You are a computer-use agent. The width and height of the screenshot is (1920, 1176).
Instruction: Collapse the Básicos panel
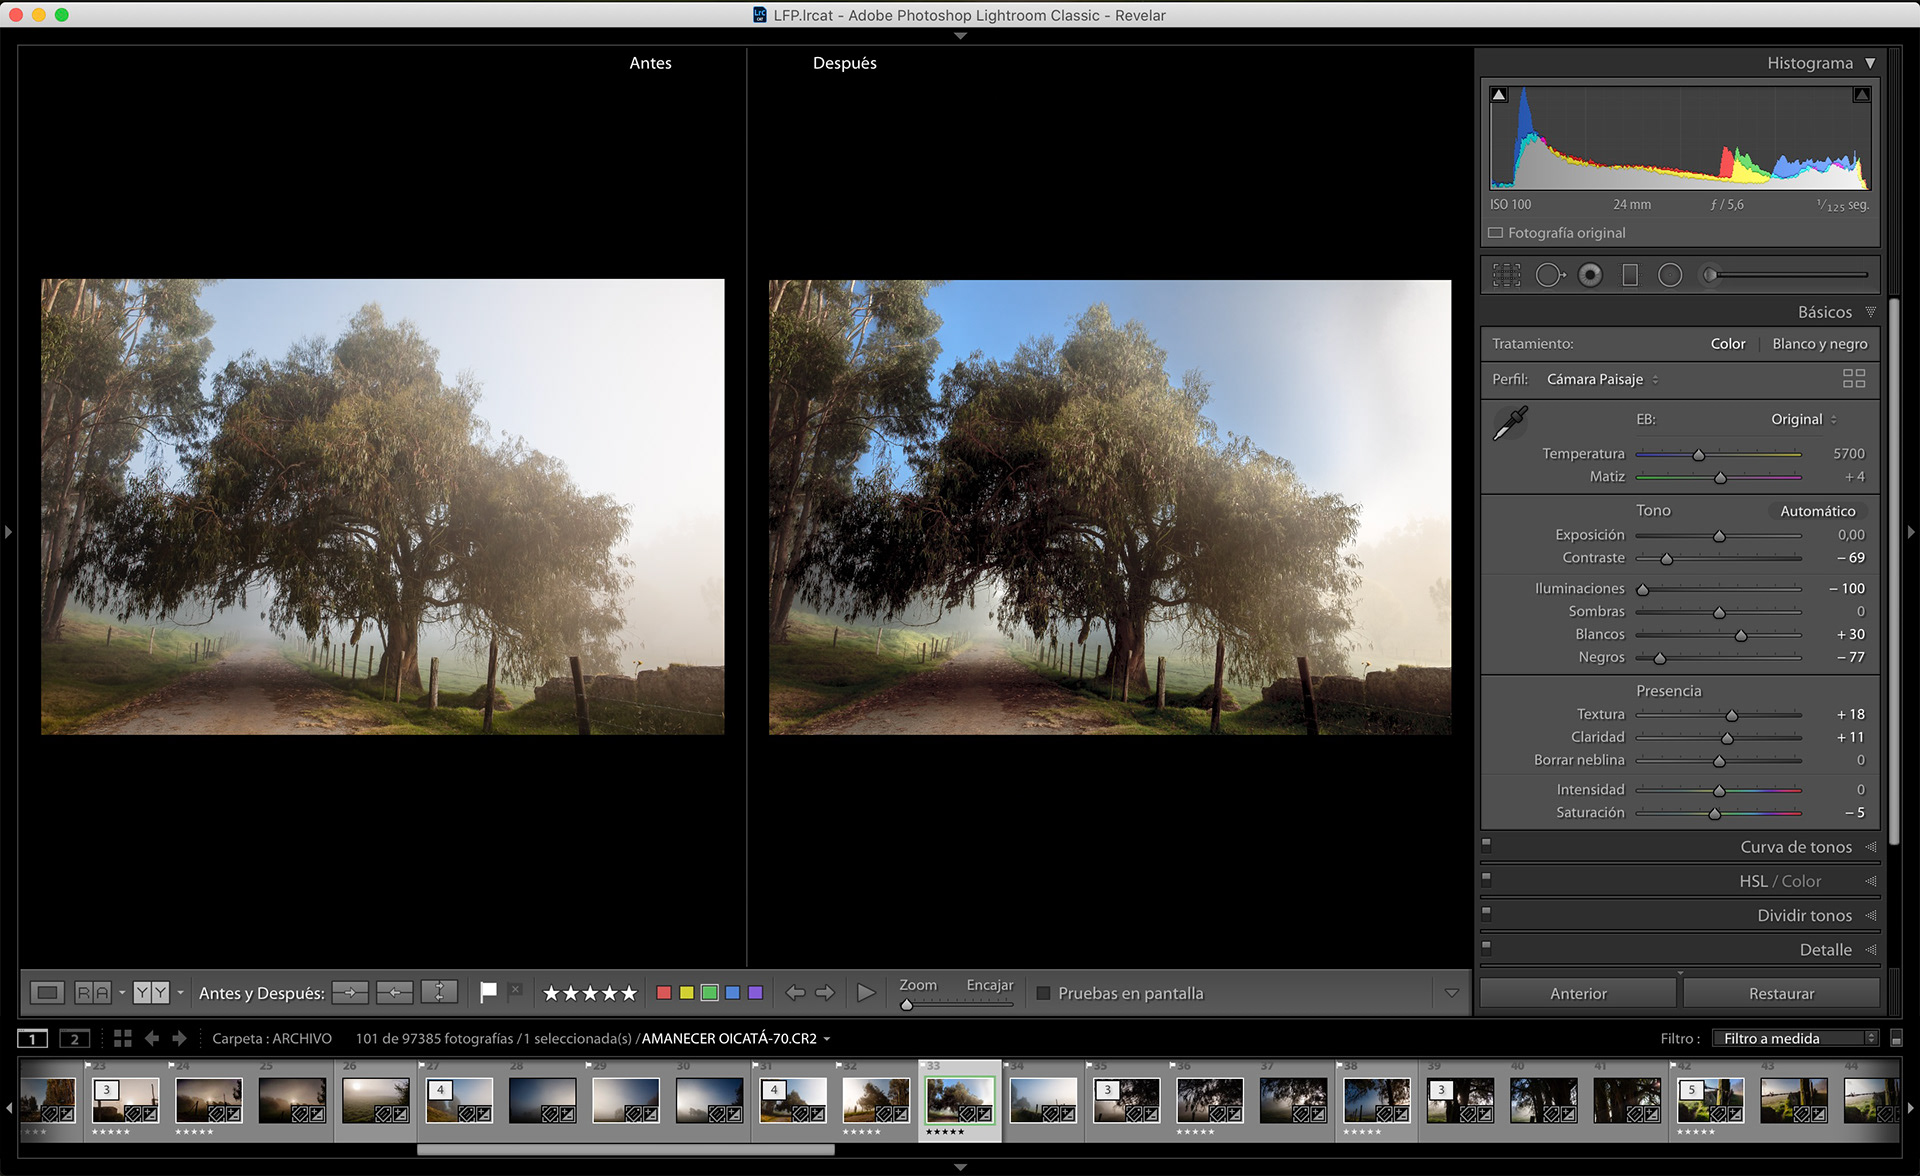(x=1870, y=312)
